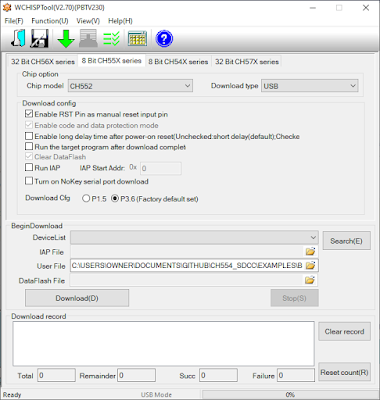Click the 'USB Mode' status bar text
380x400 pixels.
pyautogui.click(x=156, y=395)
